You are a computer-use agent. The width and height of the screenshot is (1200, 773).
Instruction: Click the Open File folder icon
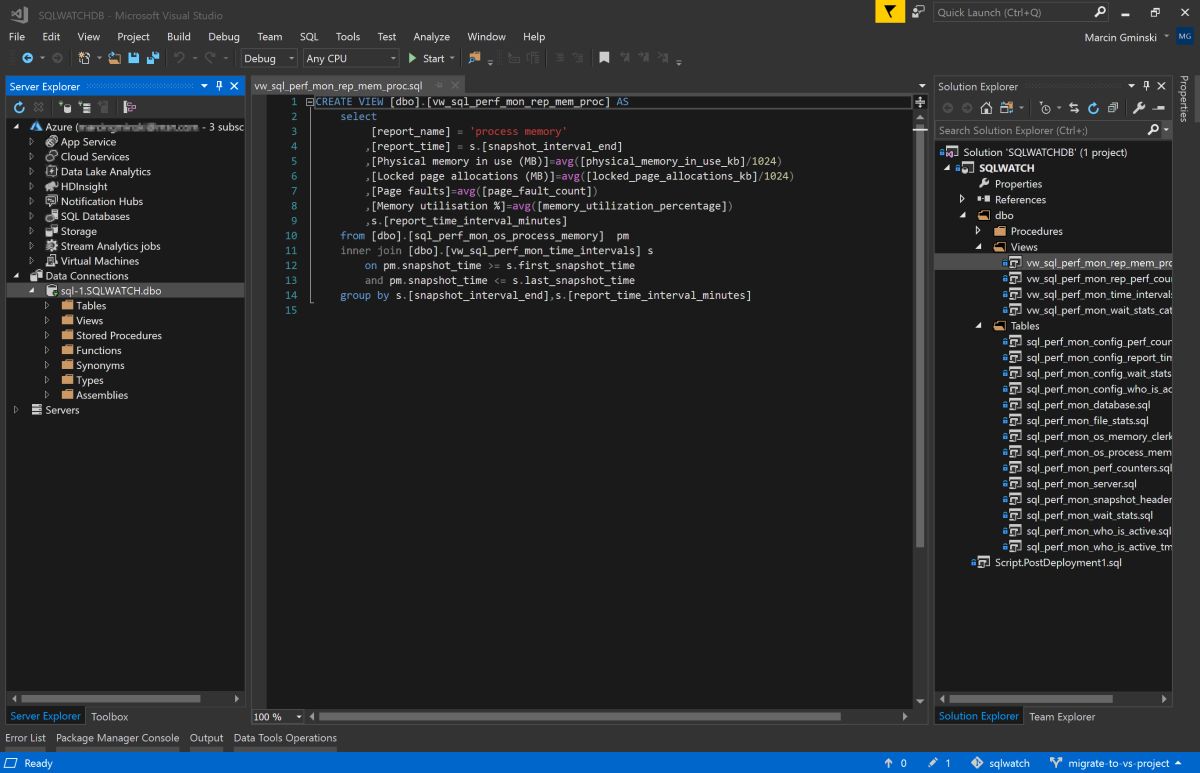click(115, 58)
